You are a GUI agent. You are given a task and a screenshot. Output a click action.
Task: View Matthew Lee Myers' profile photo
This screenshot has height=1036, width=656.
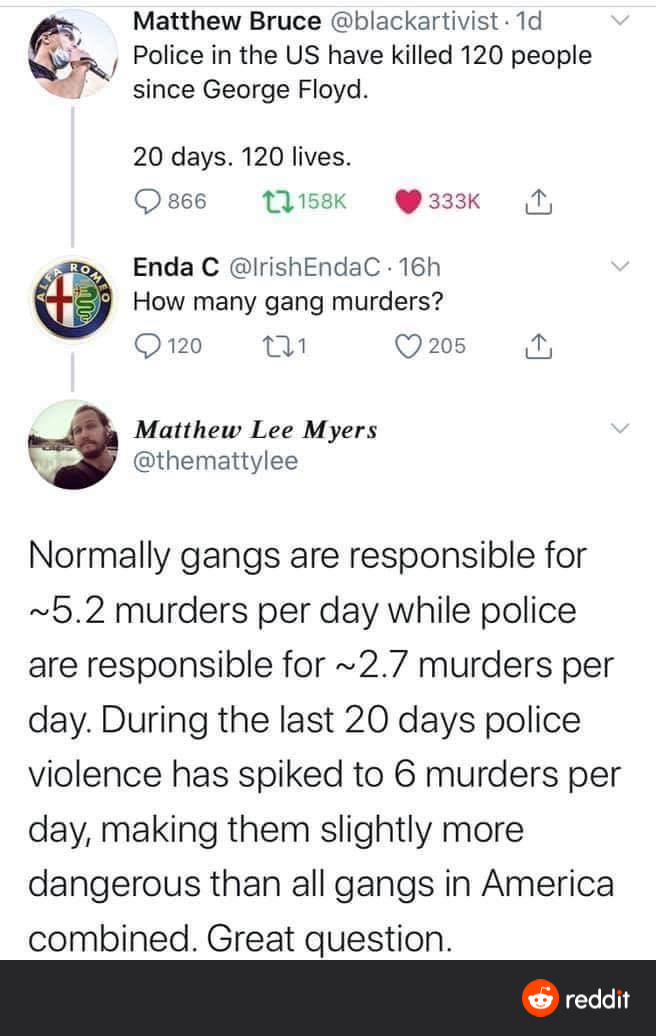(73, 445)
